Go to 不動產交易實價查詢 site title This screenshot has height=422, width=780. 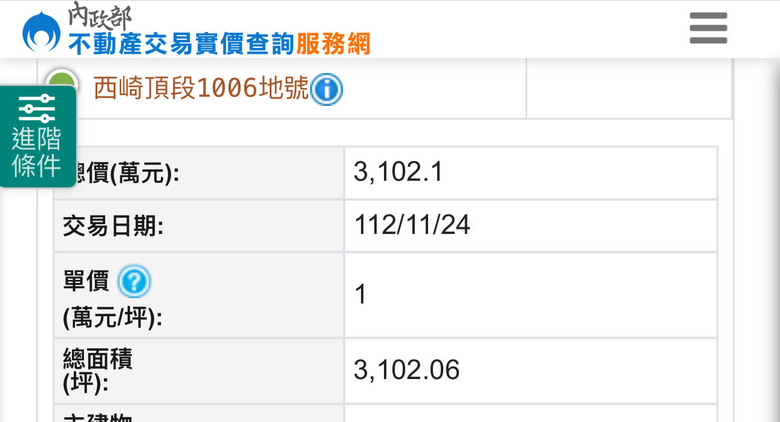point(181,43)
